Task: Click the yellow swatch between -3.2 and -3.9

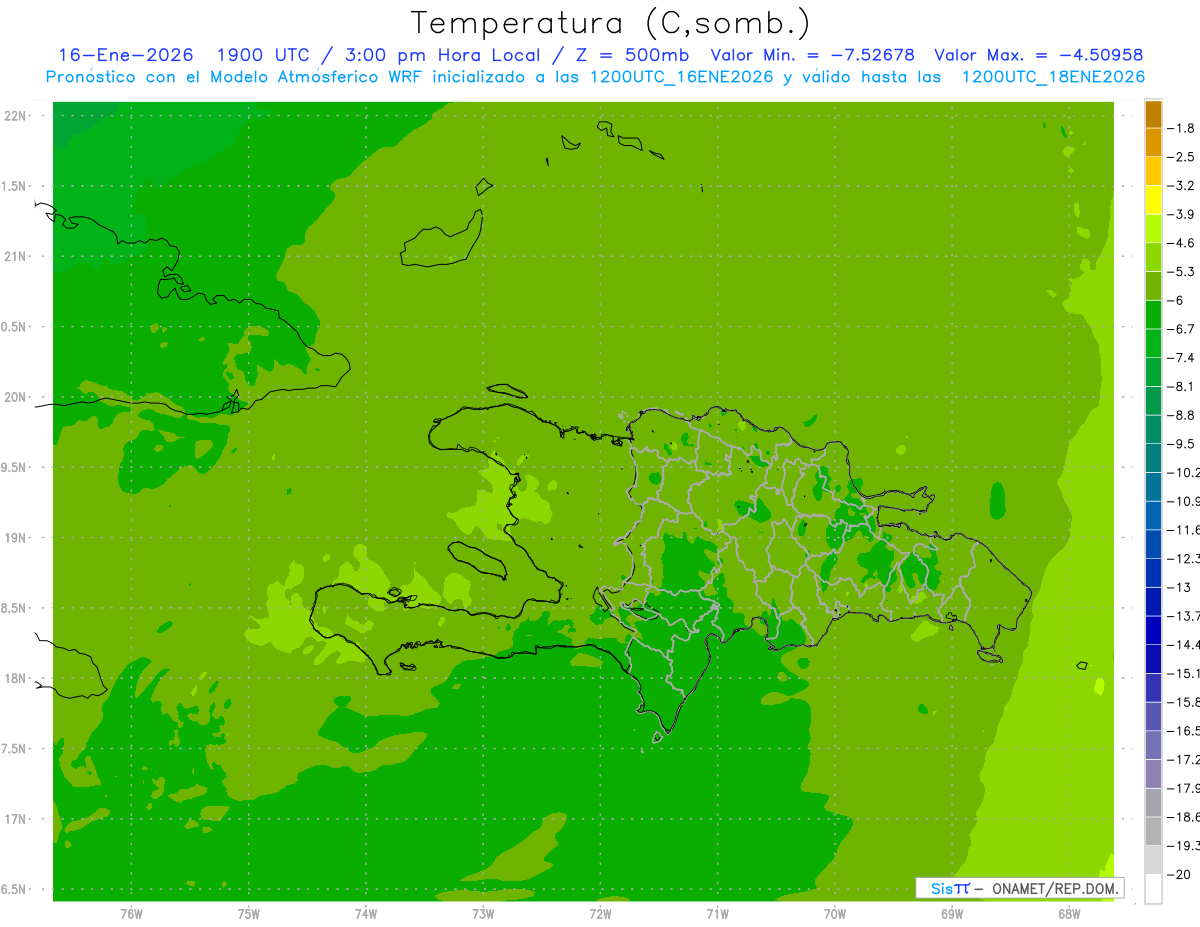Action: click(1153, 200)
